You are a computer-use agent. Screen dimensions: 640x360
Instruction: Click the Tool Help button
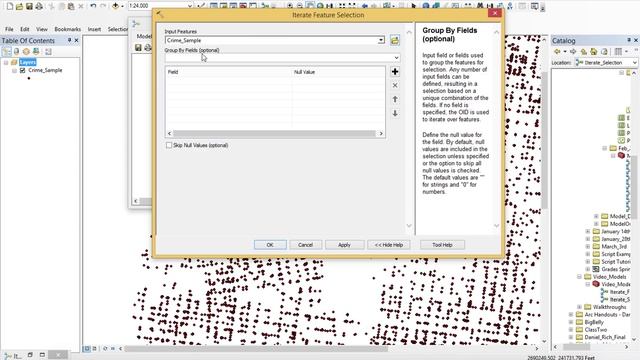click(x=442, y=245)
